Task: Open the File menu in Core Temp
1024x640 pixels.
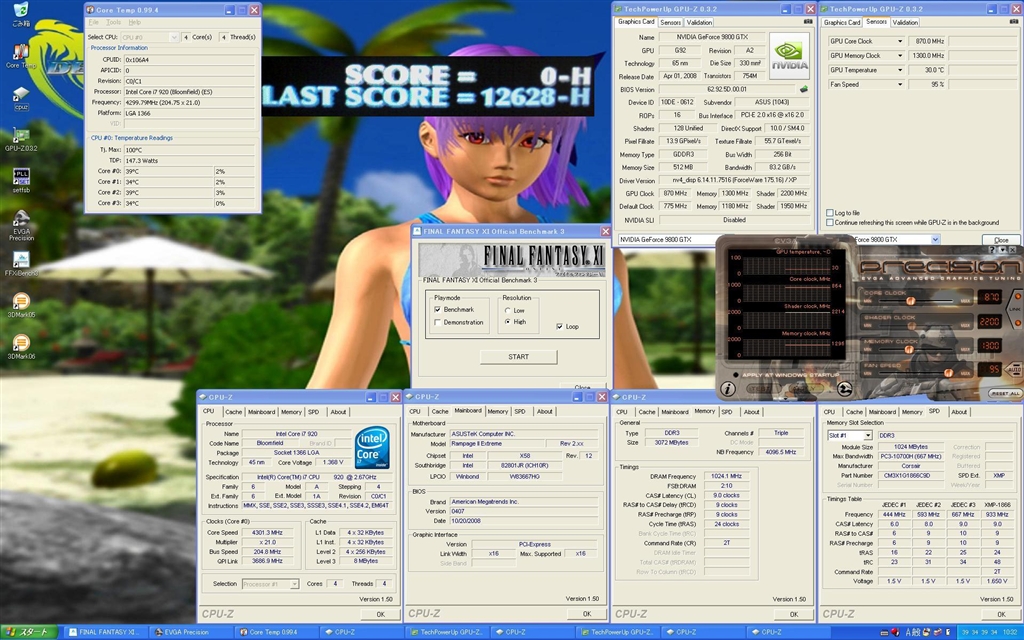Action: click(93, 22)
